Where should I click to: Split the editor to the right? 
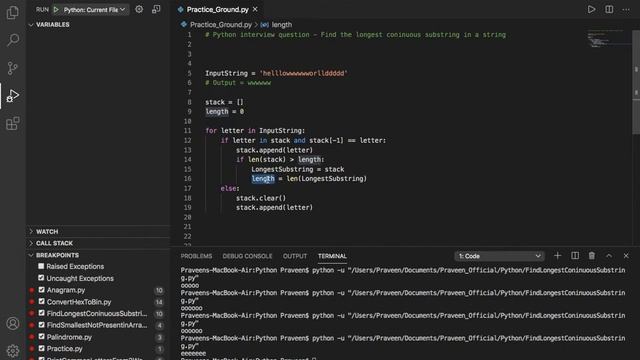[609, 9]
